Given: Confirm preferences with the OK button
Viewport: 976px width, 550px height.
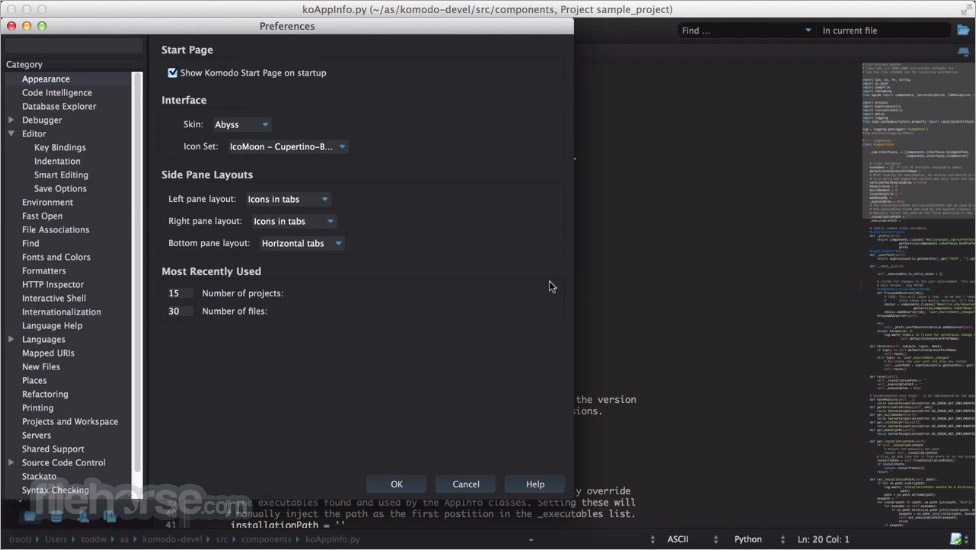Looking at the screenshot, I should click(396, 484).
